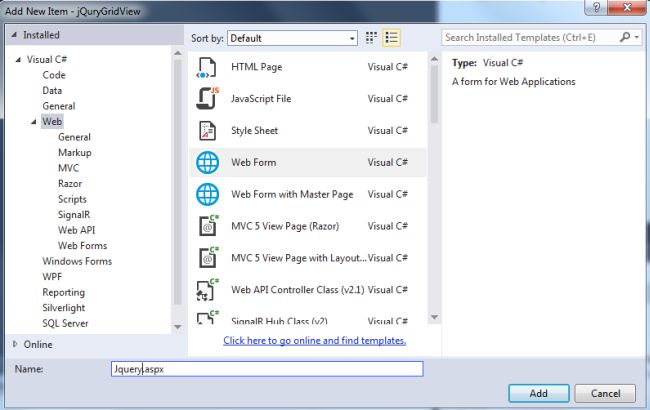Open search options dropdown arrow

pyautogui.click(x=636, y=38)
